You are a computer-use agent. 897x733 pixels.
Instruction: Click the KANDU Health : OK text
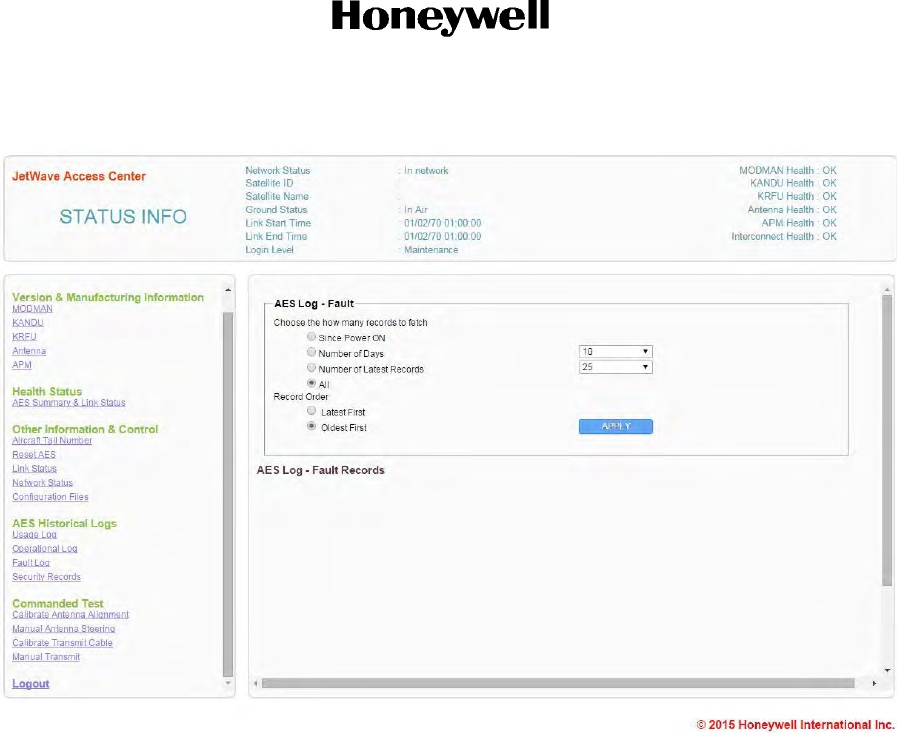coord(793,183)
